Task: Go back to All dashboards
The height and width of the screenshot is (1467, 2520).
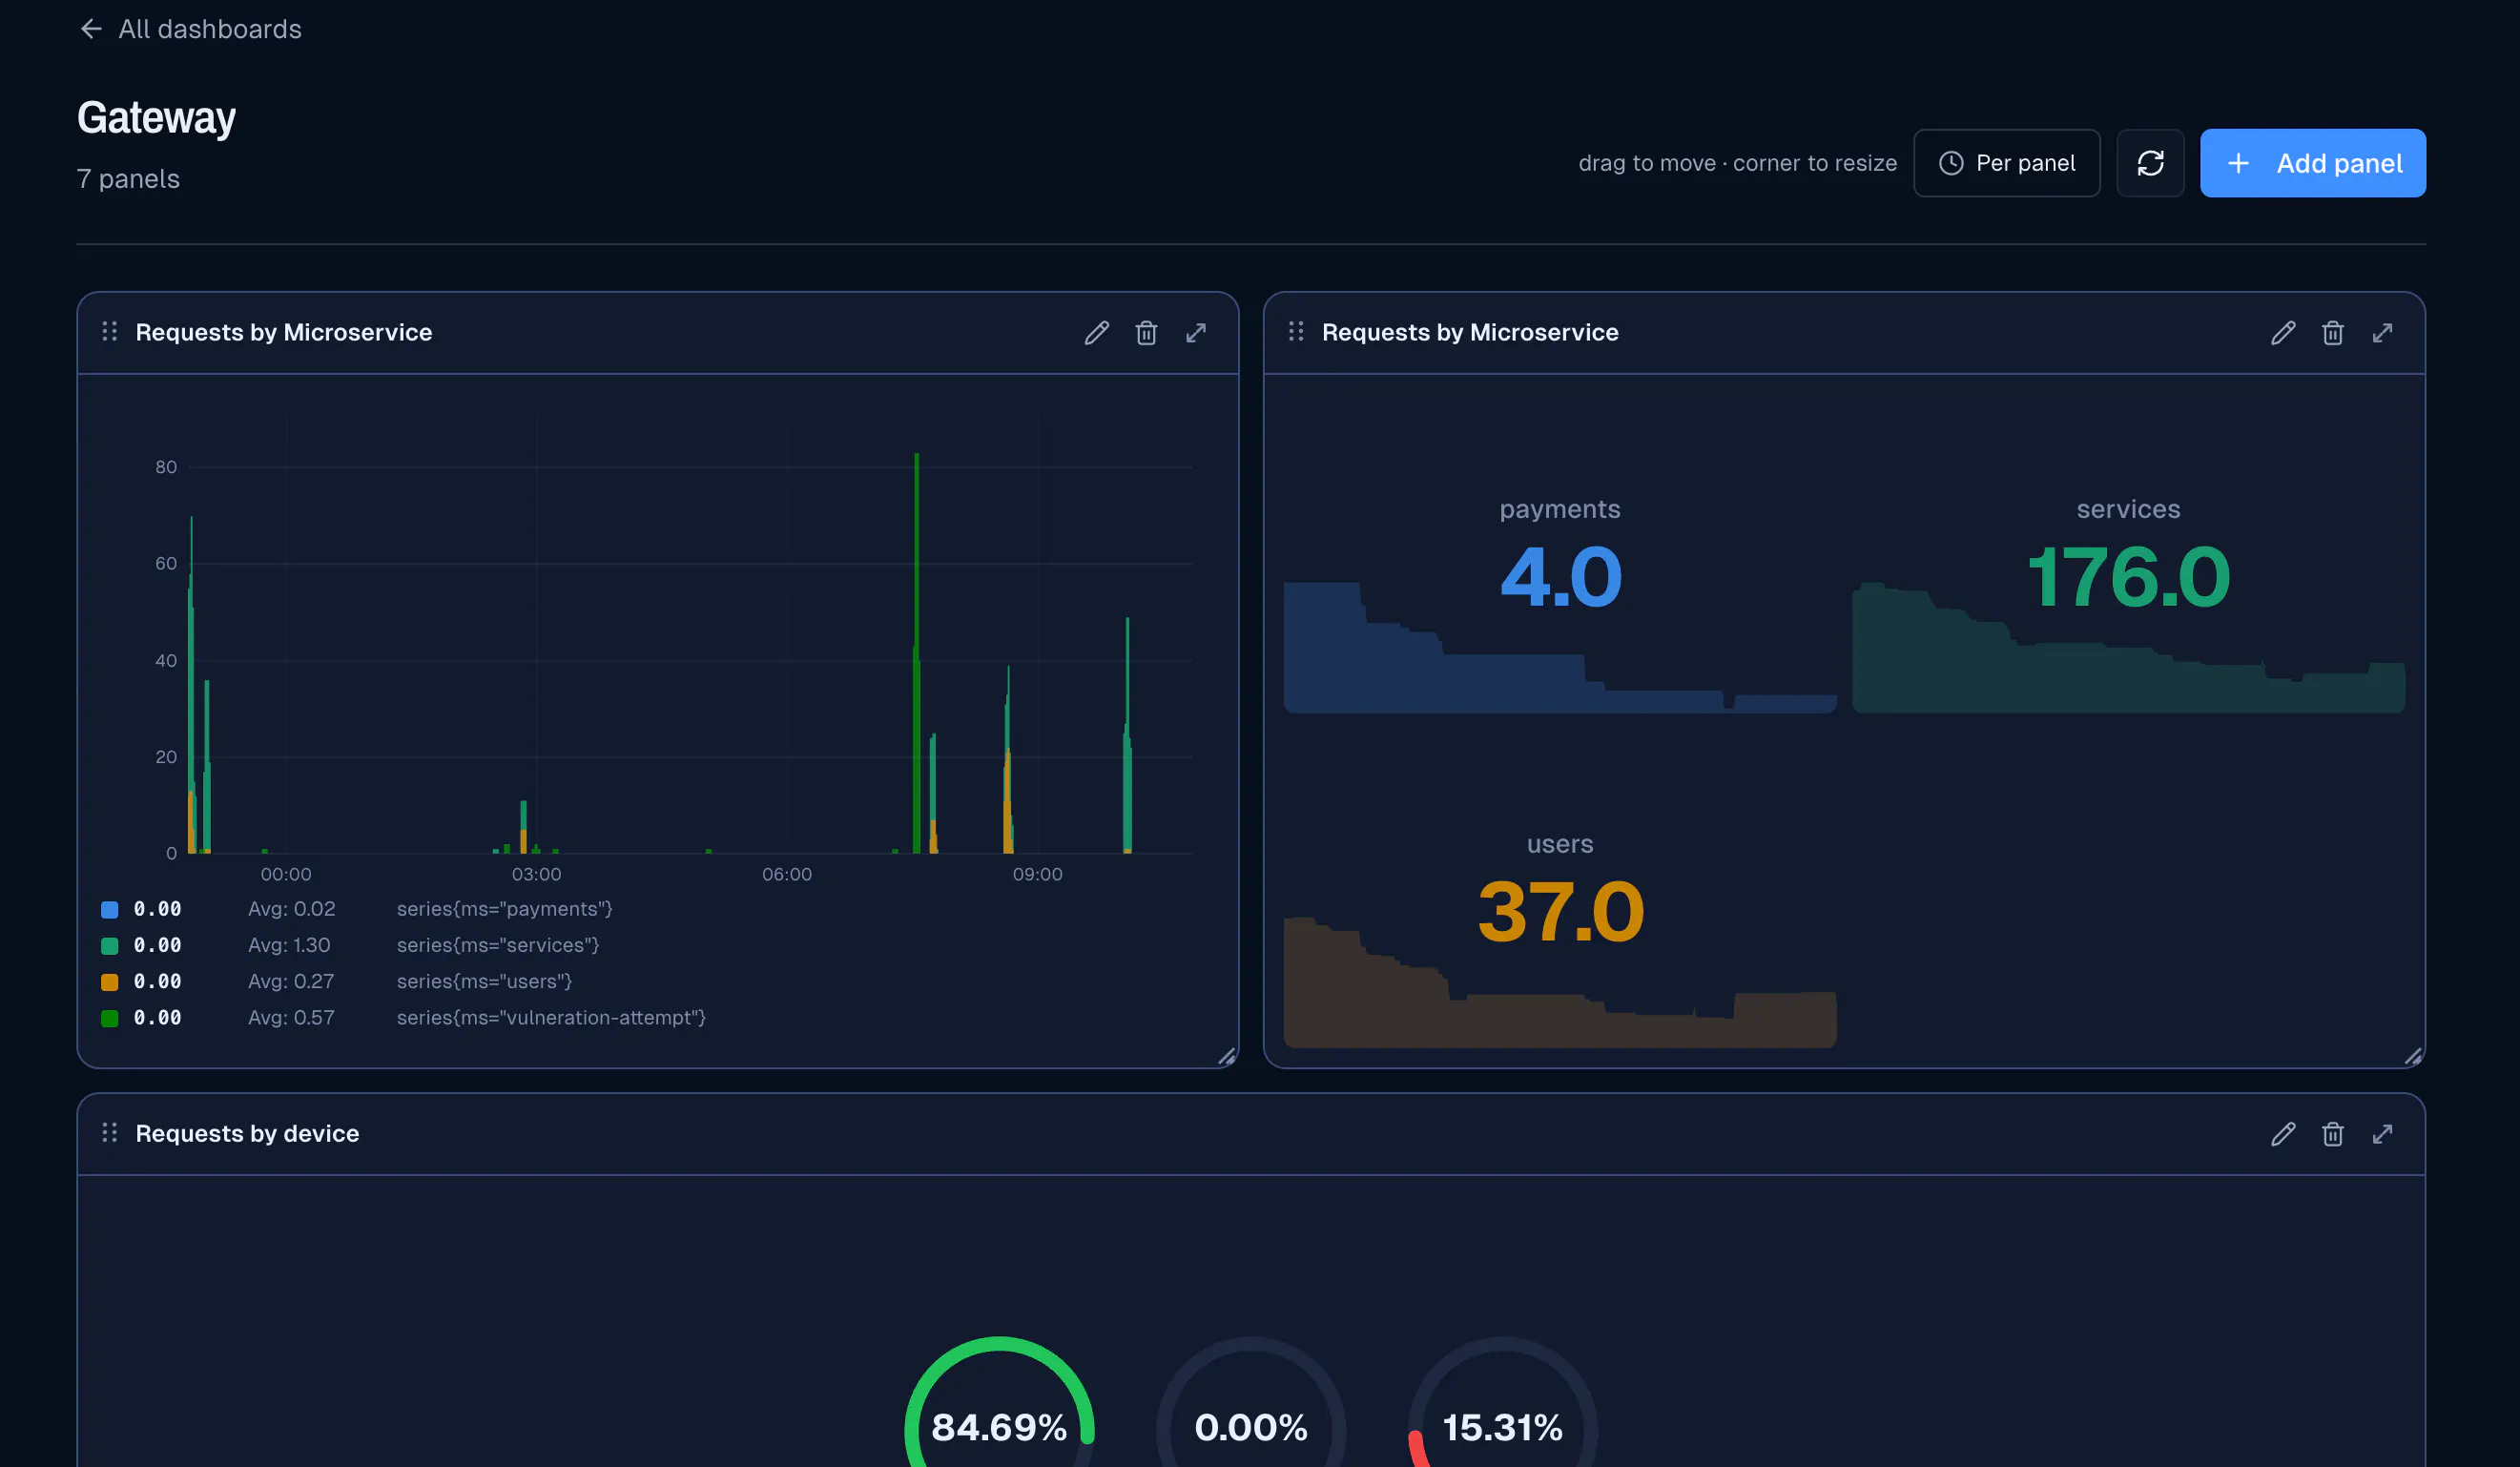Action: (190, 29)
